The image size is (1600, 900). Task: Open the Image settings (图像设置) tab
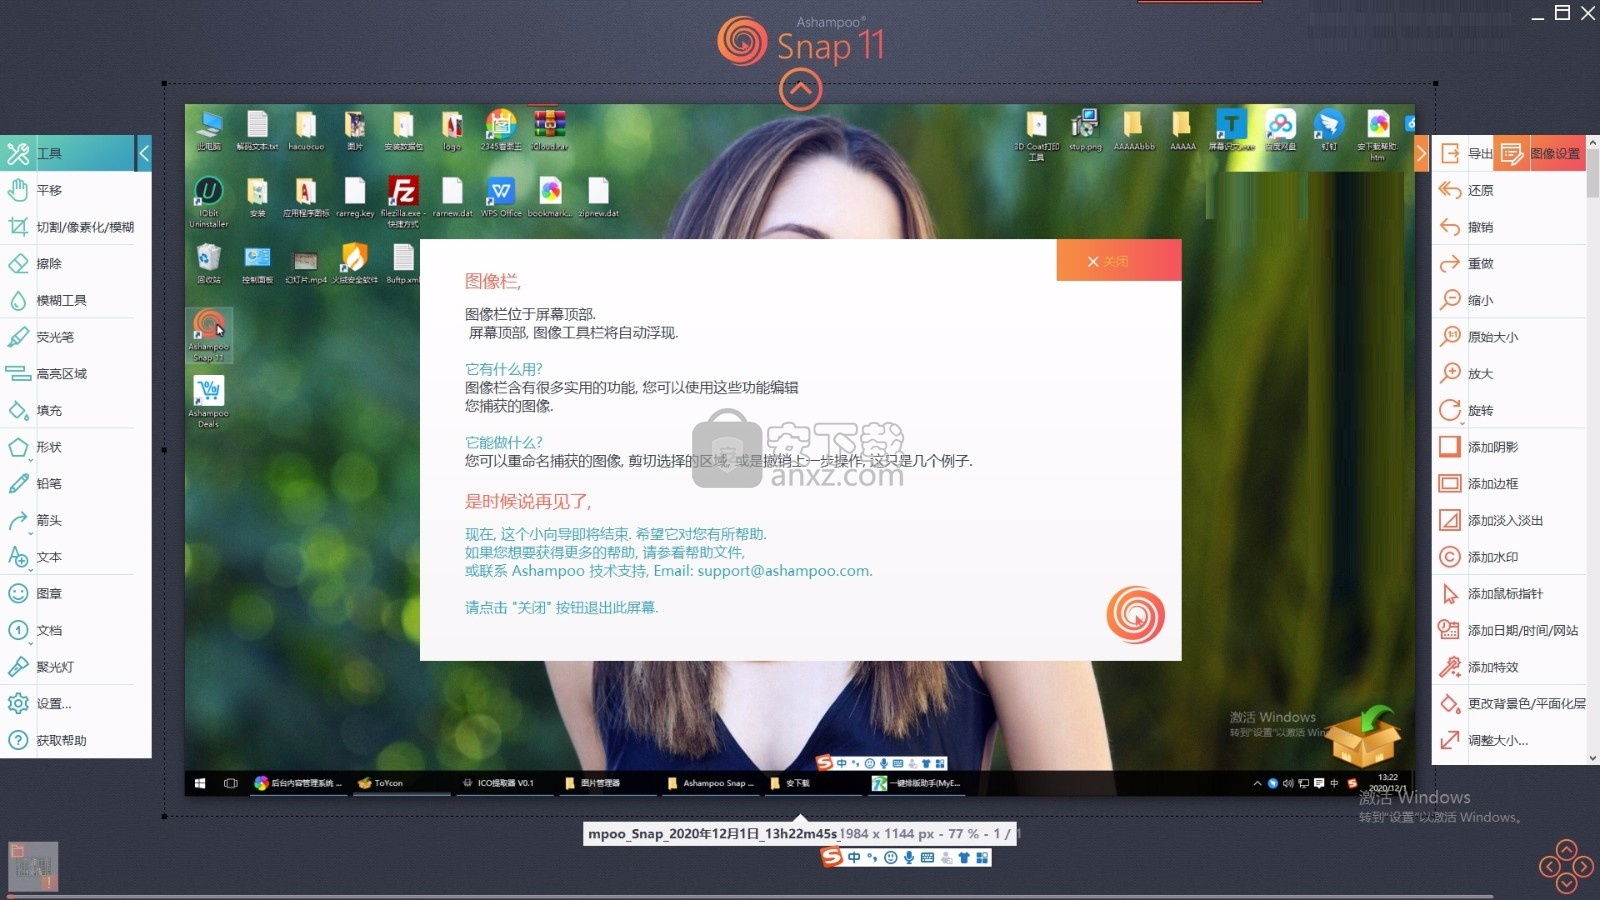click(1541, 153)
